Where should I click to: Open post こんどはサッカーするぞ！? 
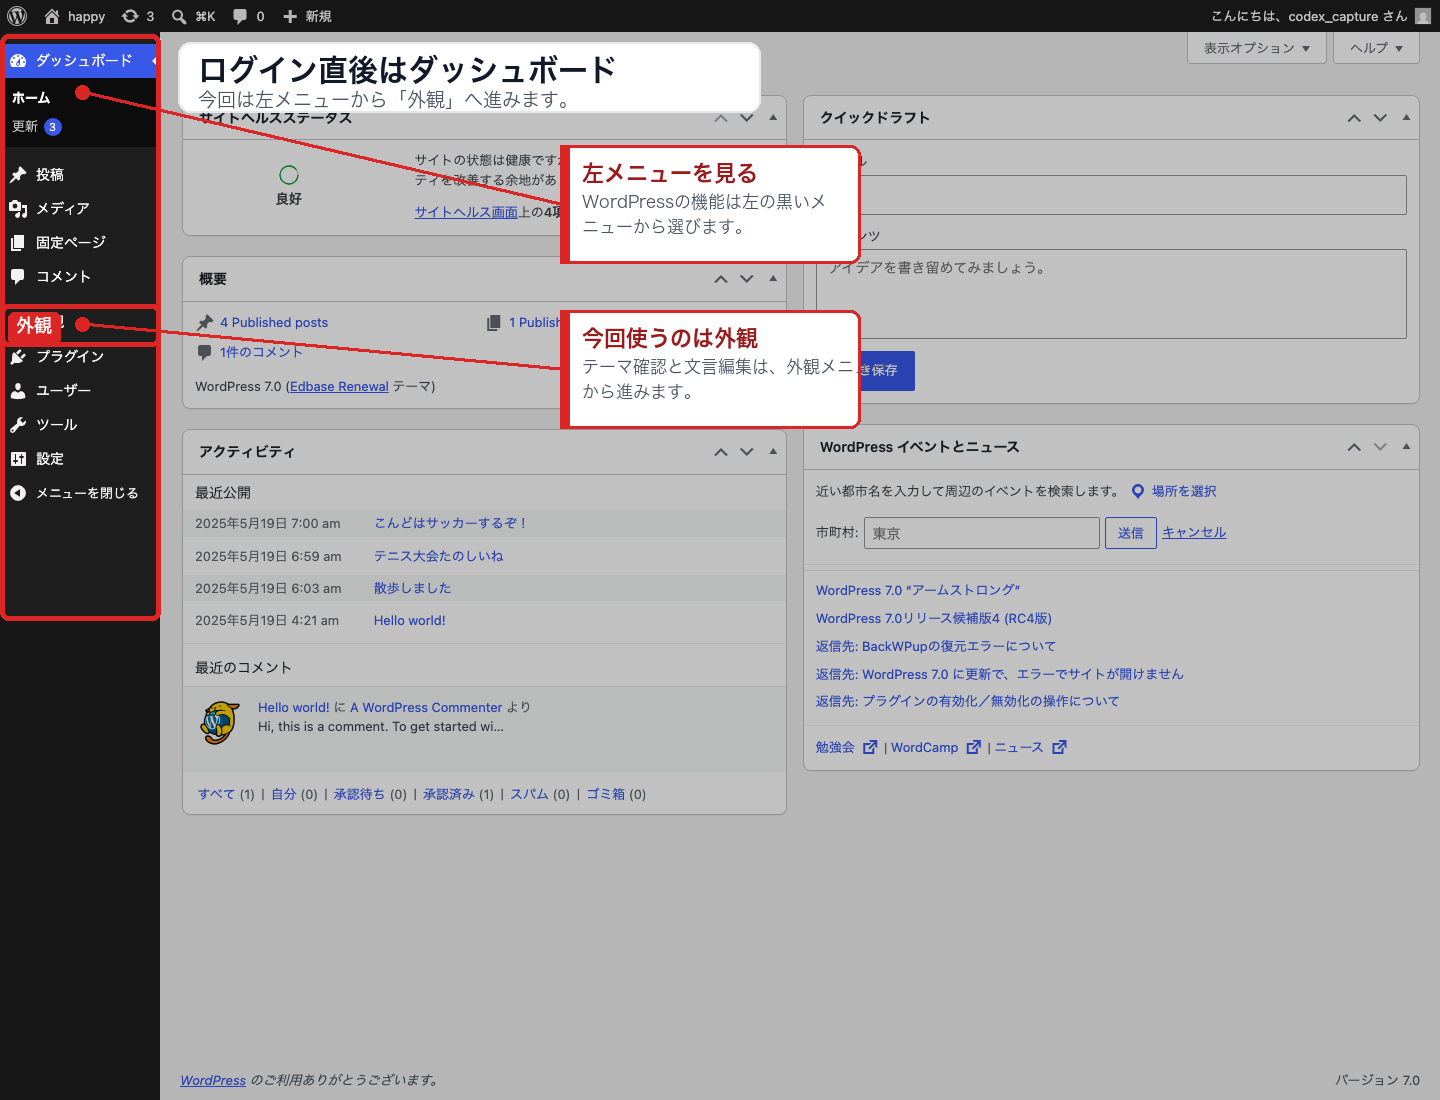click(x=452, y=523)
